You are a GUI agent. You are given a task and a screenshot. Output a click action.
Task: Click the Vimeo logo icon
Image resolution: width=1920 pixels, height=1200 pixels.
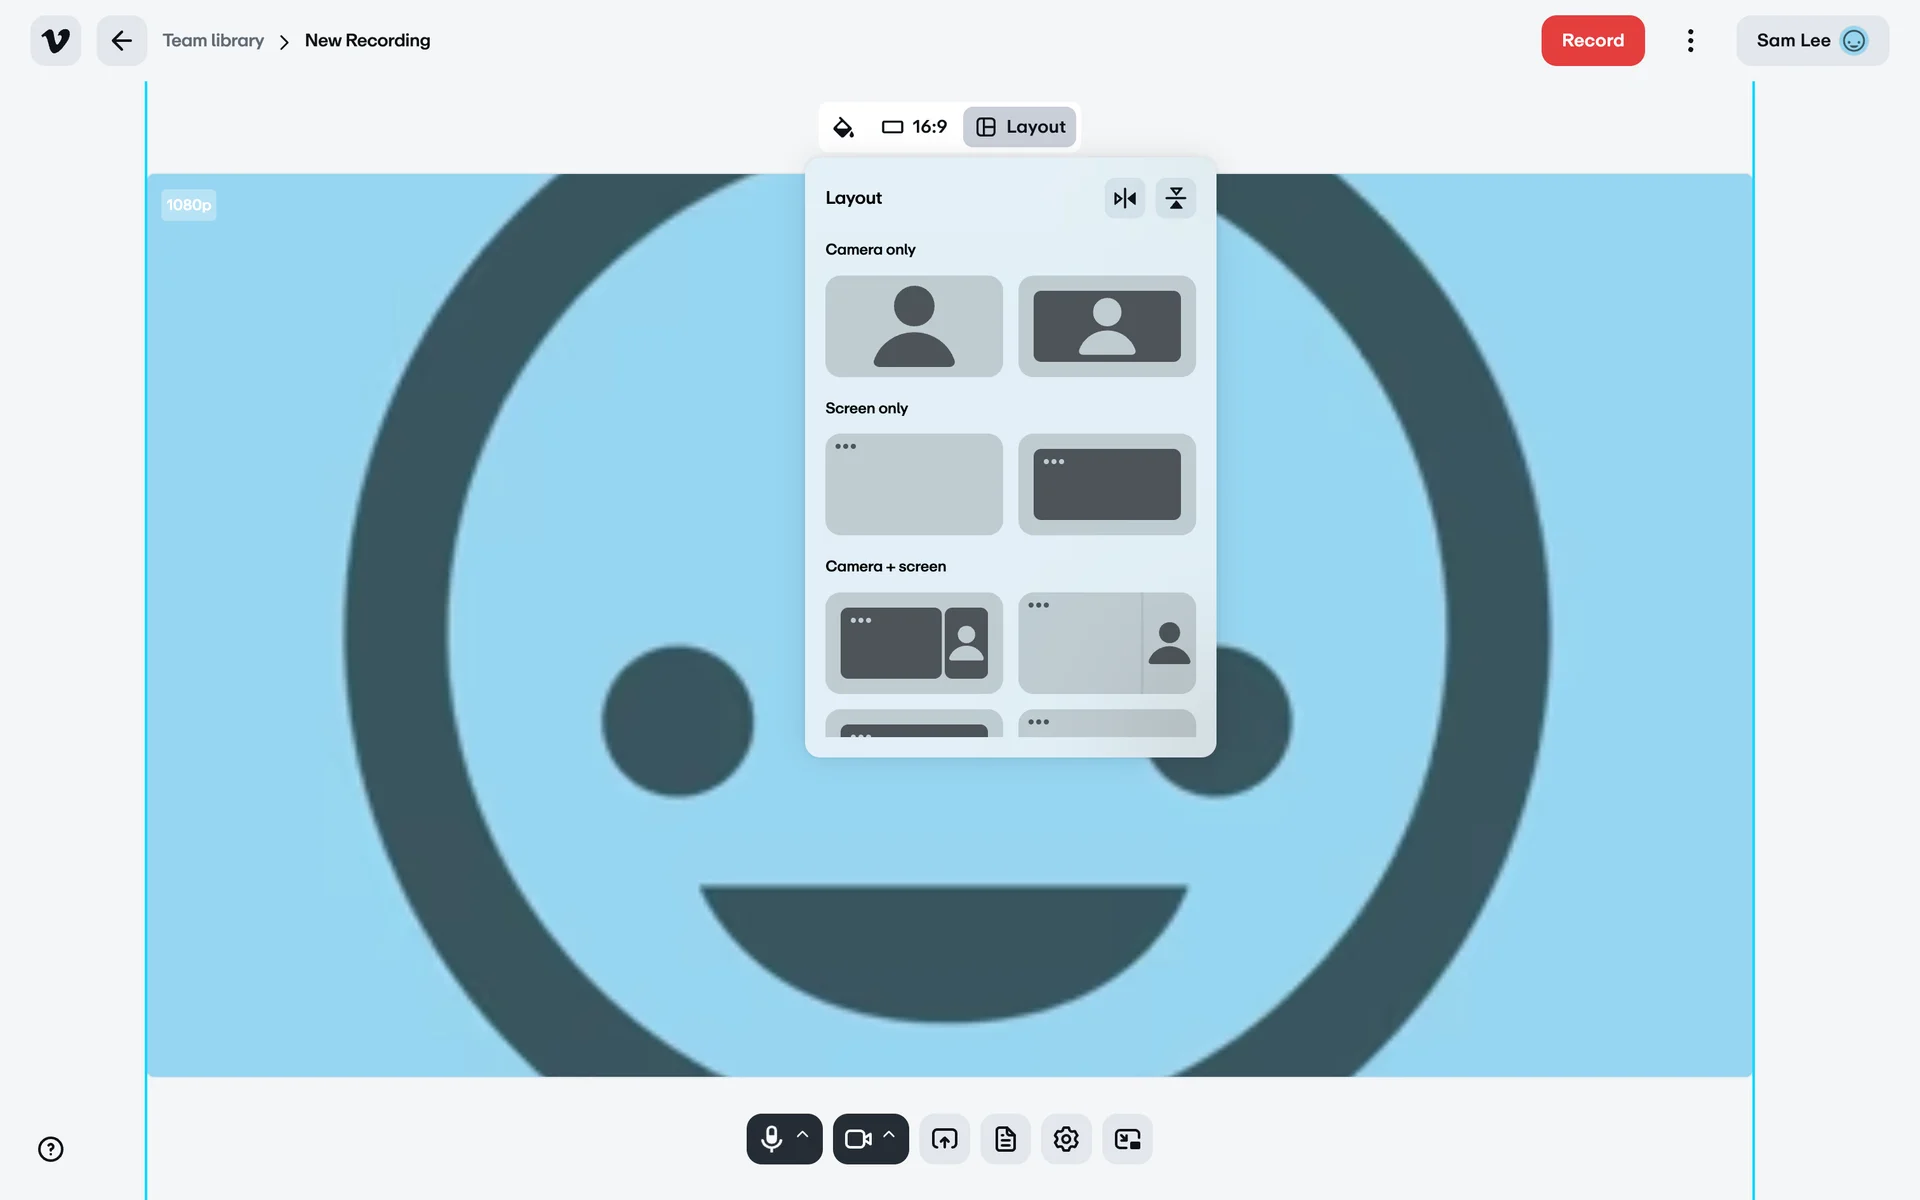[x=56, y=41]
